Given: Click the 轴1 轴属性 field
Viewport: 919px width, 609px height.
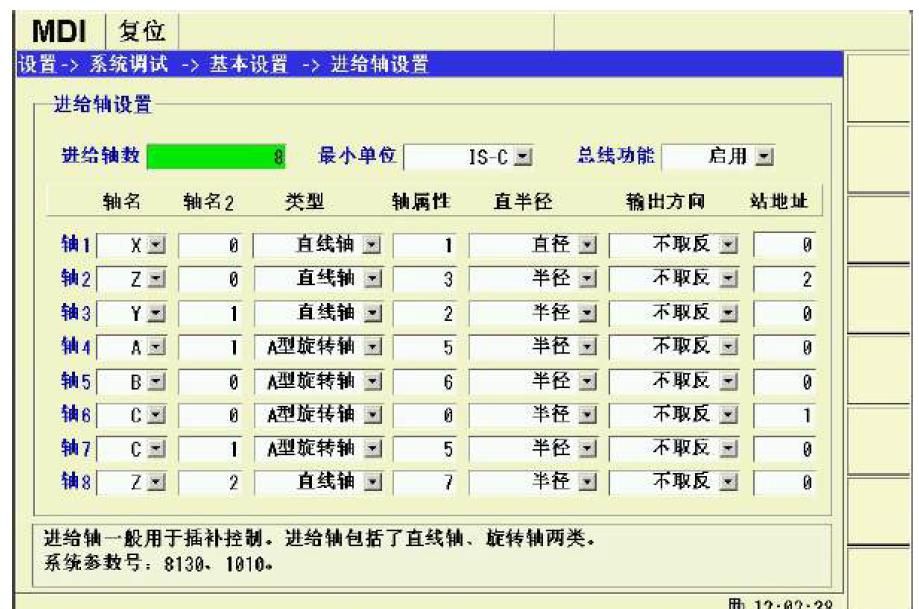Looking at the screenshot, I should pyautogui.click(x=426, y=245).
